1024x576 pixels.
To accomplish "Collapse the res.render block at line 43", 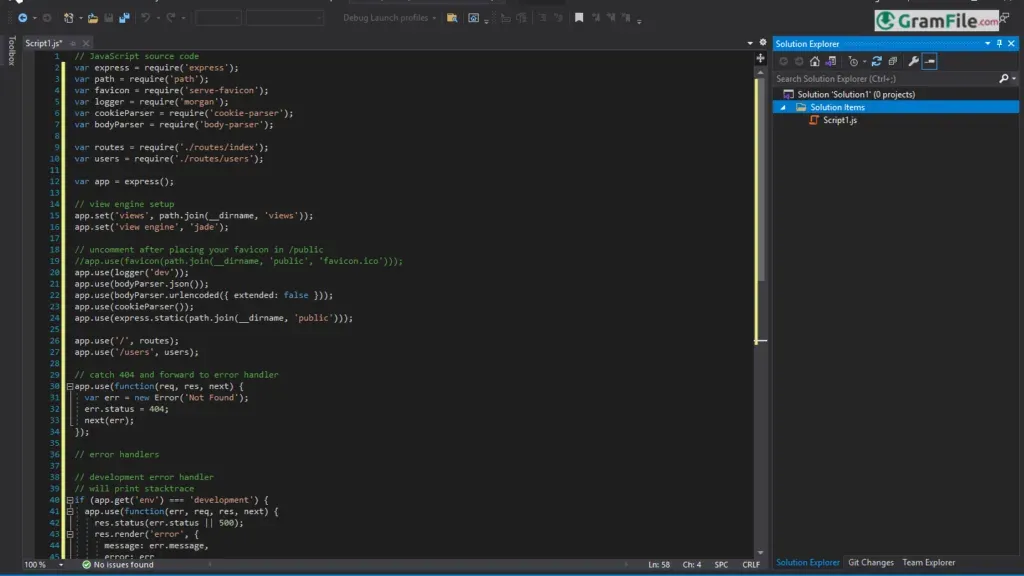I will 70,534.
